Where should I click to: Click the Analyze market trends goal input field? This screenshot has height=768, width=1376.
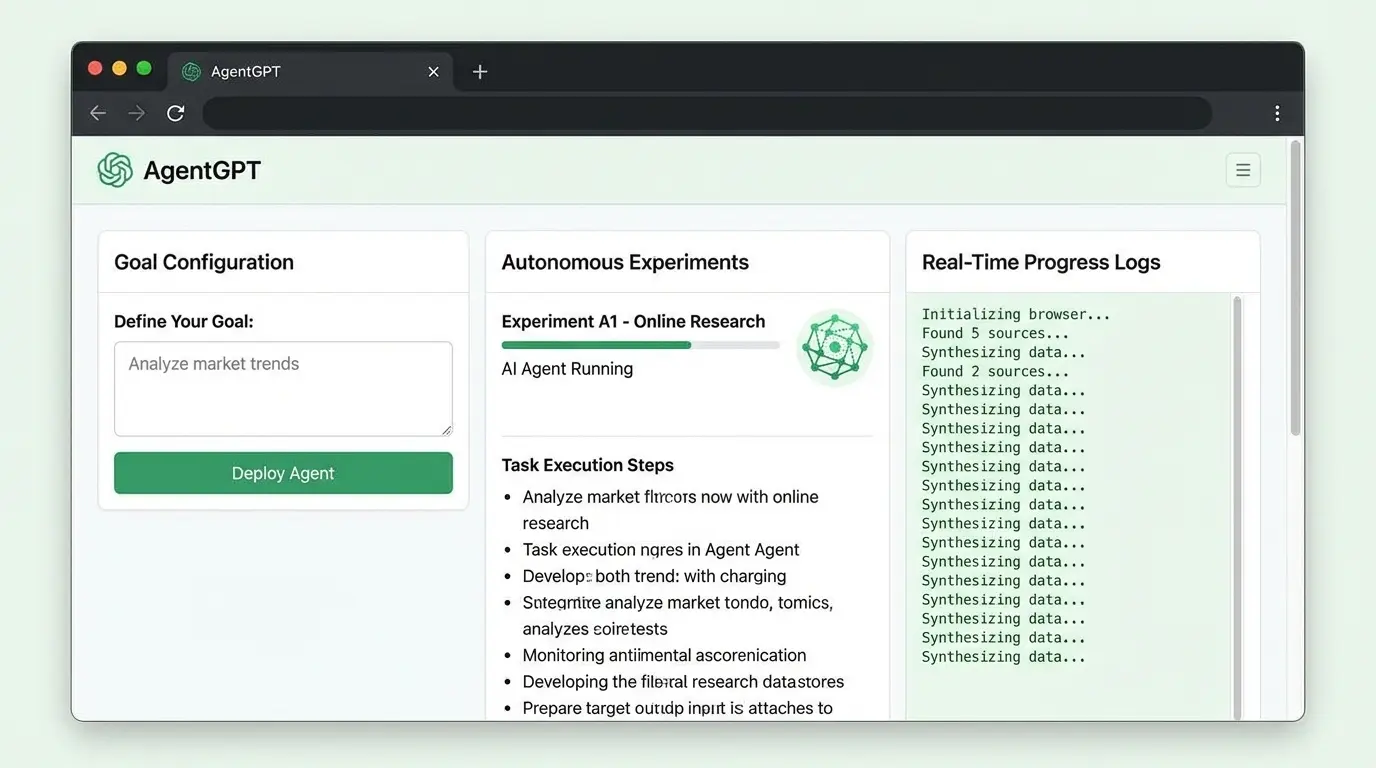click(x=283, y=388)
